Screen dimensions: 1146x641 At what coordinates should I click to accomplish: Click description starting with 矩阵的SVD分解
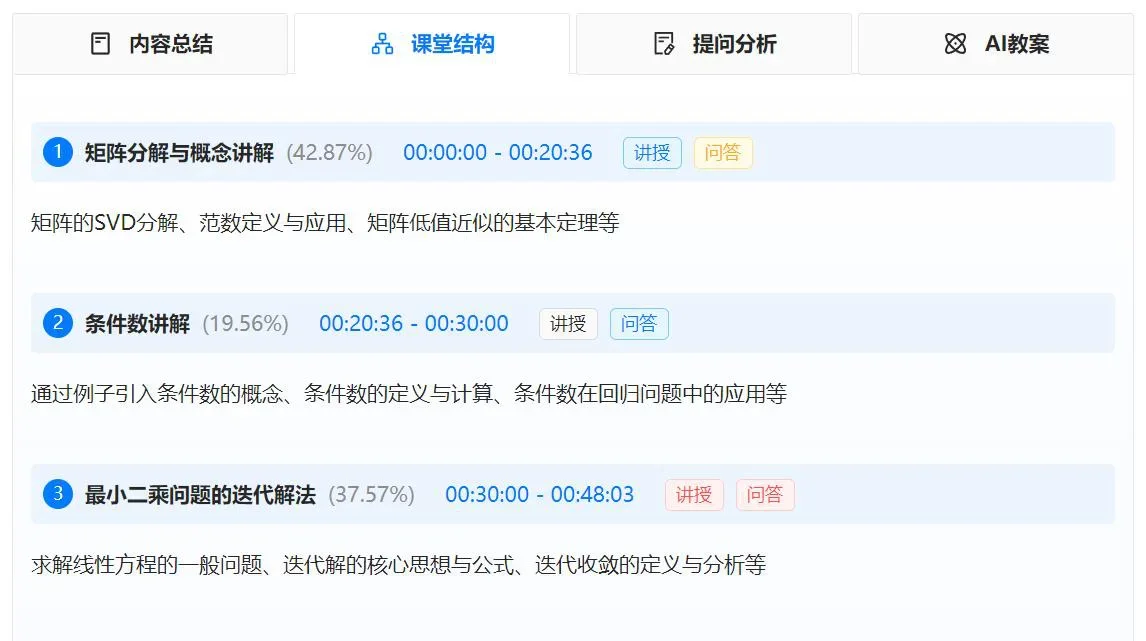pos(325,223)
